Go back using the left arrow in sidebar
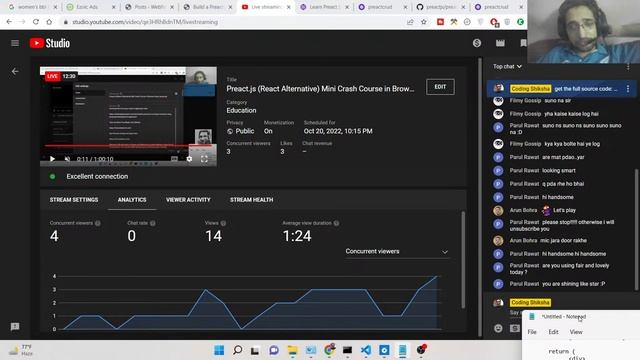 pyautogui.click(x=15, y=71)
